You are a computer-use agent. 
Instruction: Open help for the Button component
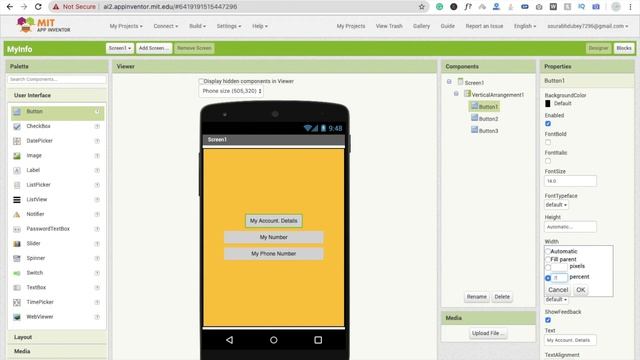click(x=97, y=111)
